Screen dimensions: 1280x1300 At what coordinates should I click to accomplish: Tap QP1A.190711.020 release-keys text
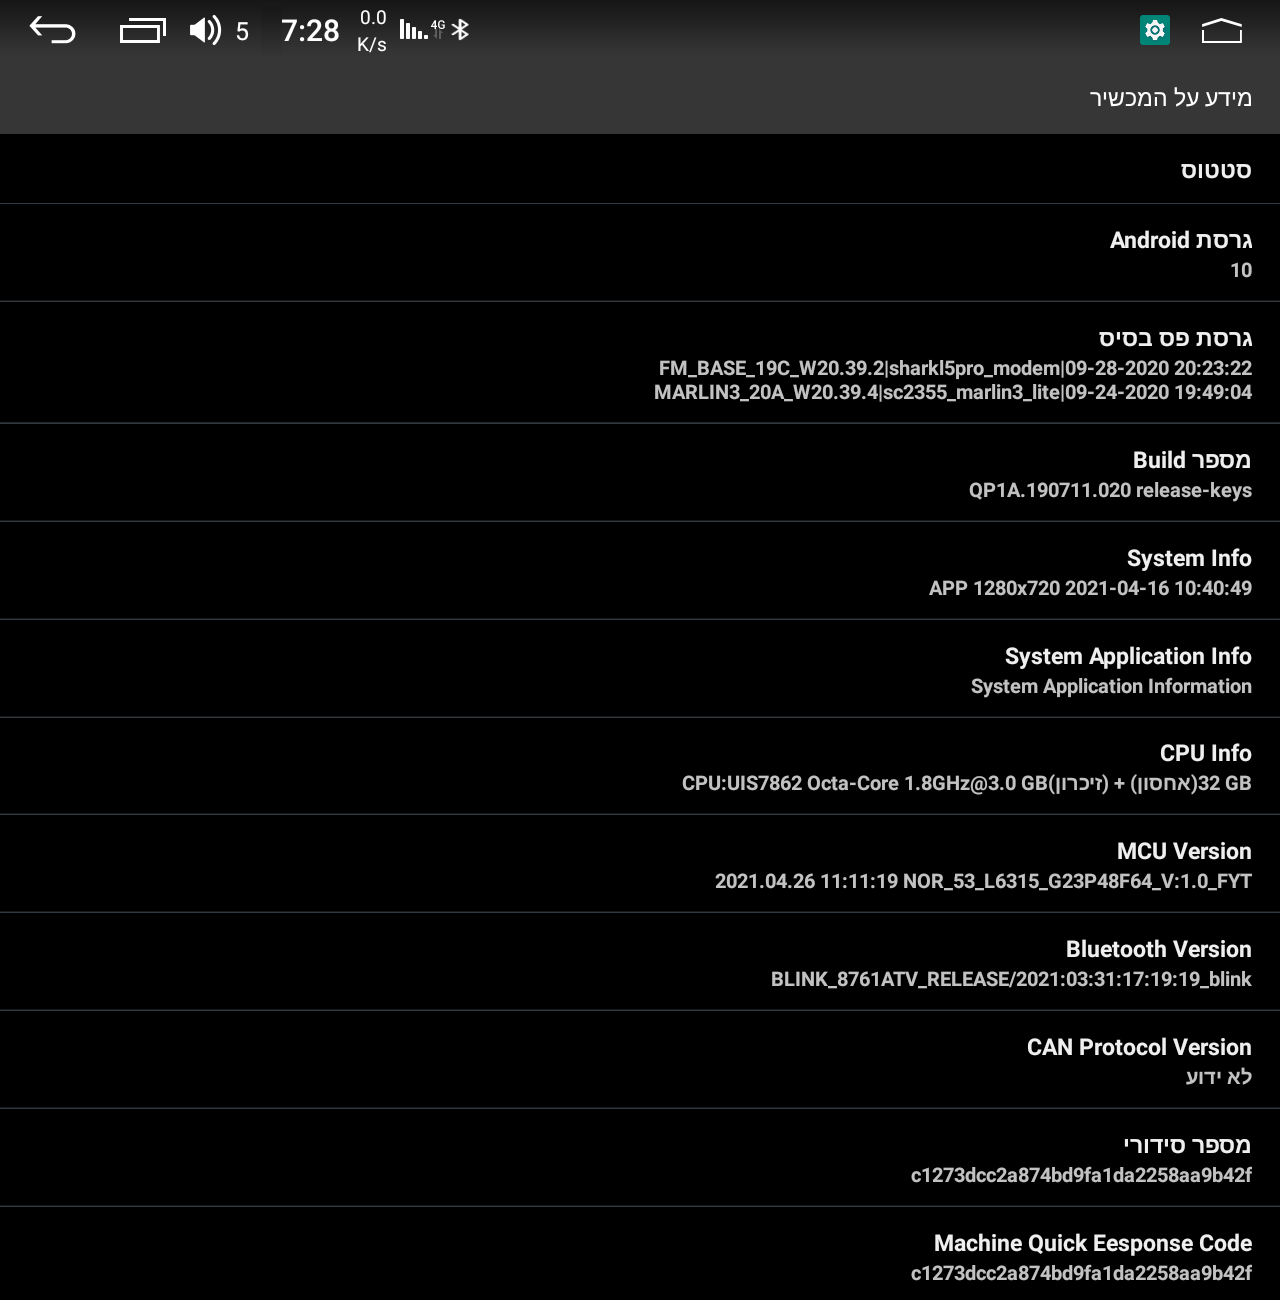(x=1110, y=490)
